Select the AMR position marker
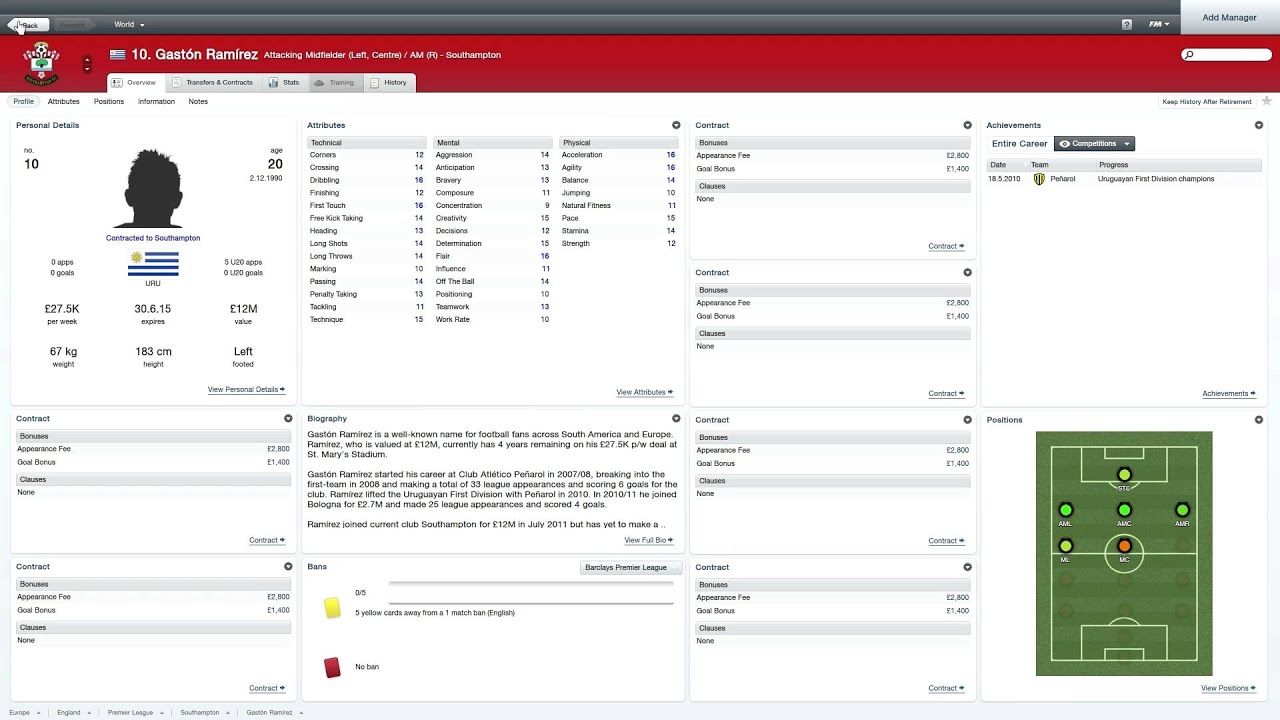Image resolution: width=1280 pixels, height=720 pixels. pos(1182,510)
